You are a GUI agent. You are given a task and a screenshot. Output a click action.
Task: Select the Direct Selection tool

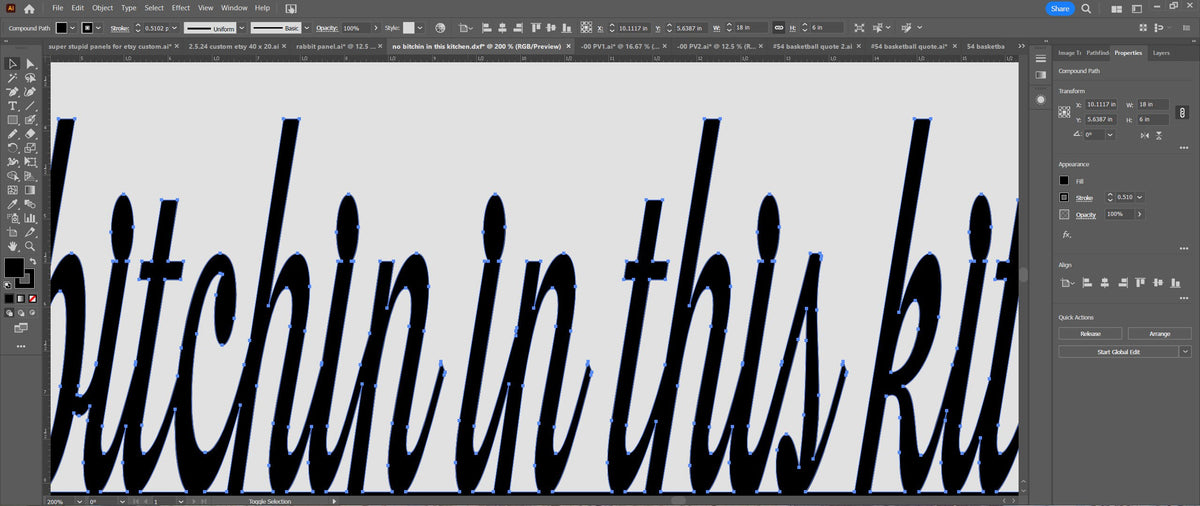click(x=30, y=64)
